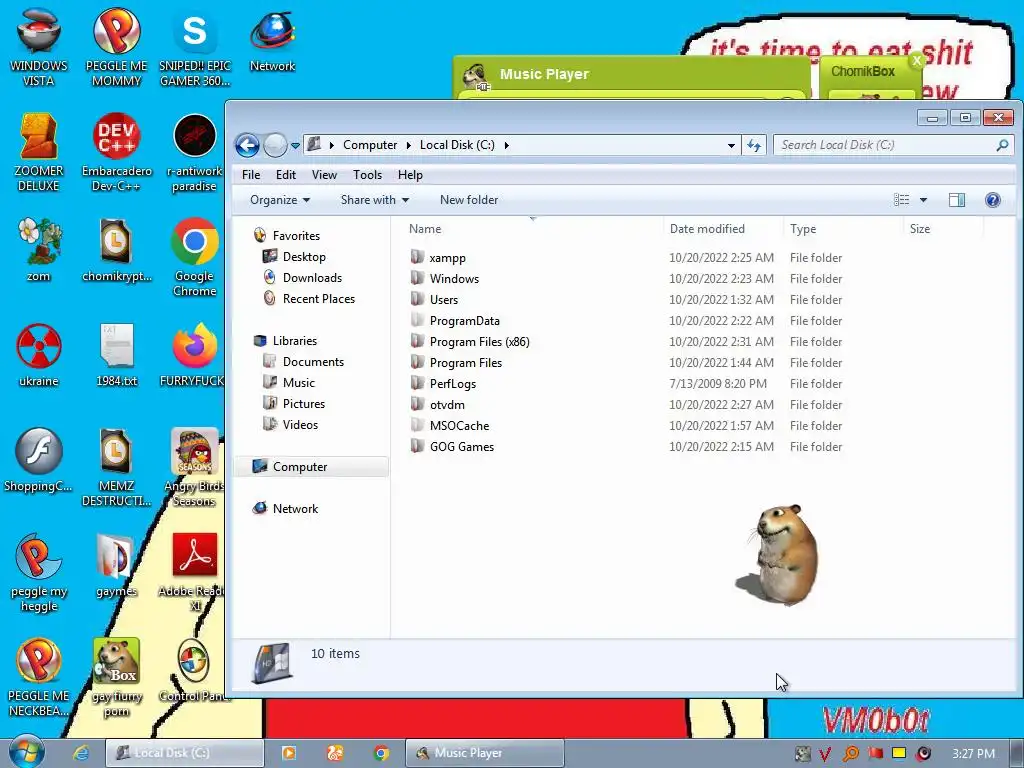The height and width of the screenshot is (768, 1024).
Task: Select the Angry Birds Seasons desktop icon
Action: click(x=195, y=467)
